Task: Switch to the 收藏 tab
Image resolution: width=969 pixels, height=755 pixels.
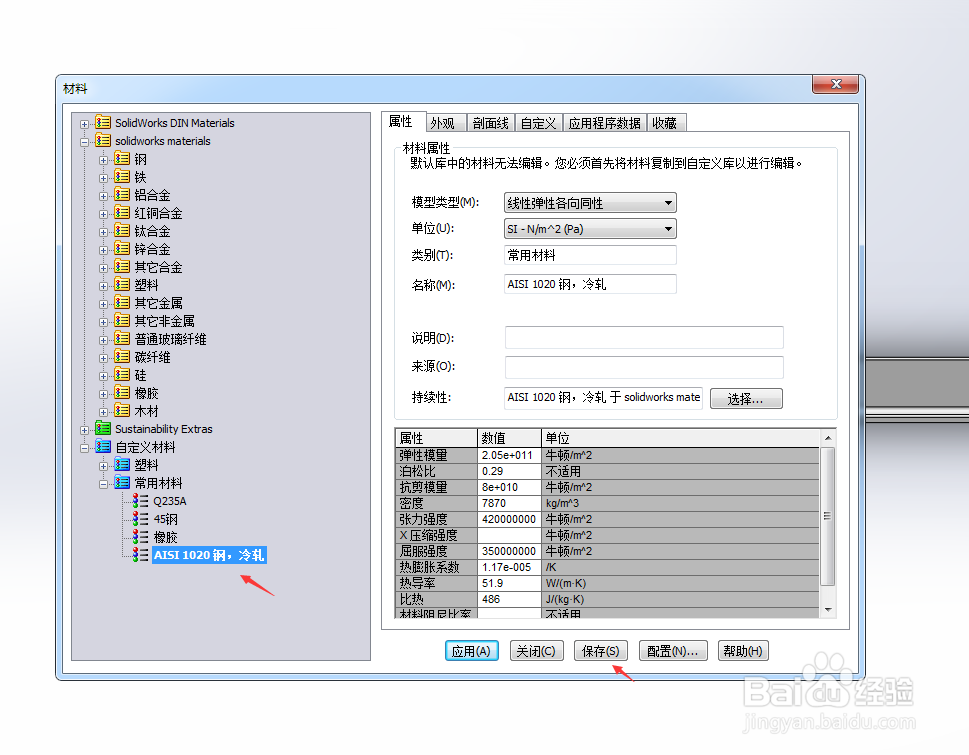Action: coord(665,123)
